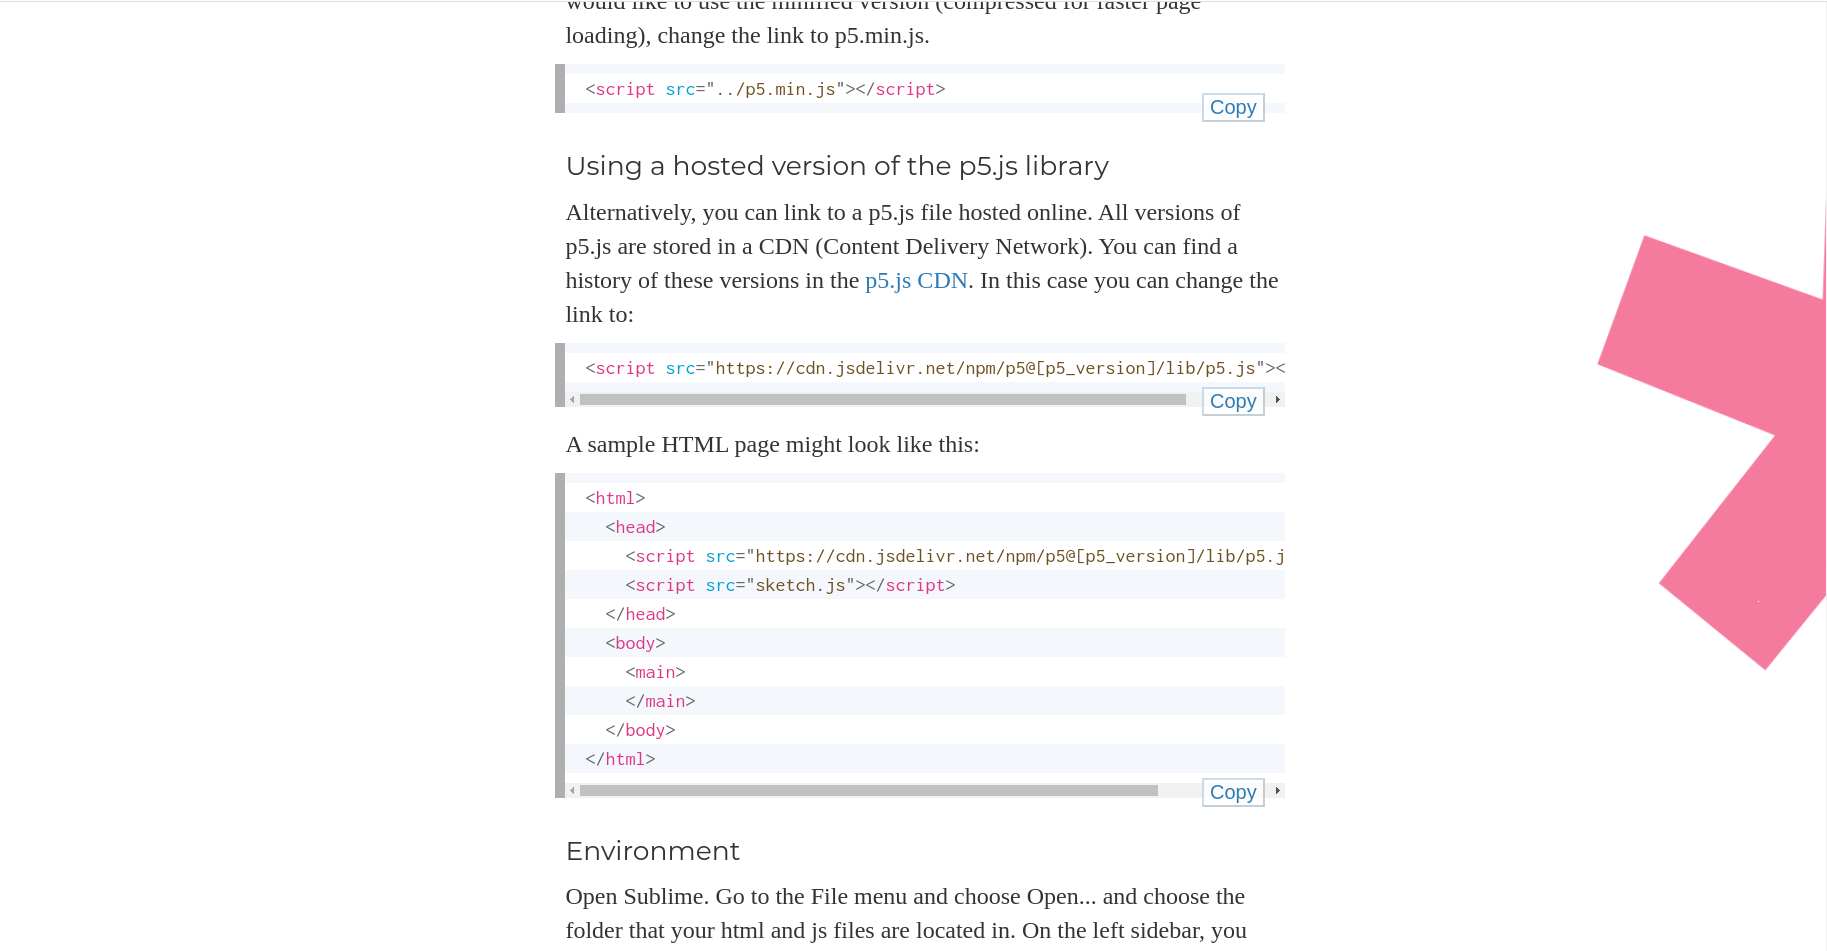1827x951 pixels.
Task: Click the vertical accent bar of first code block
Action: pos(560,88)
